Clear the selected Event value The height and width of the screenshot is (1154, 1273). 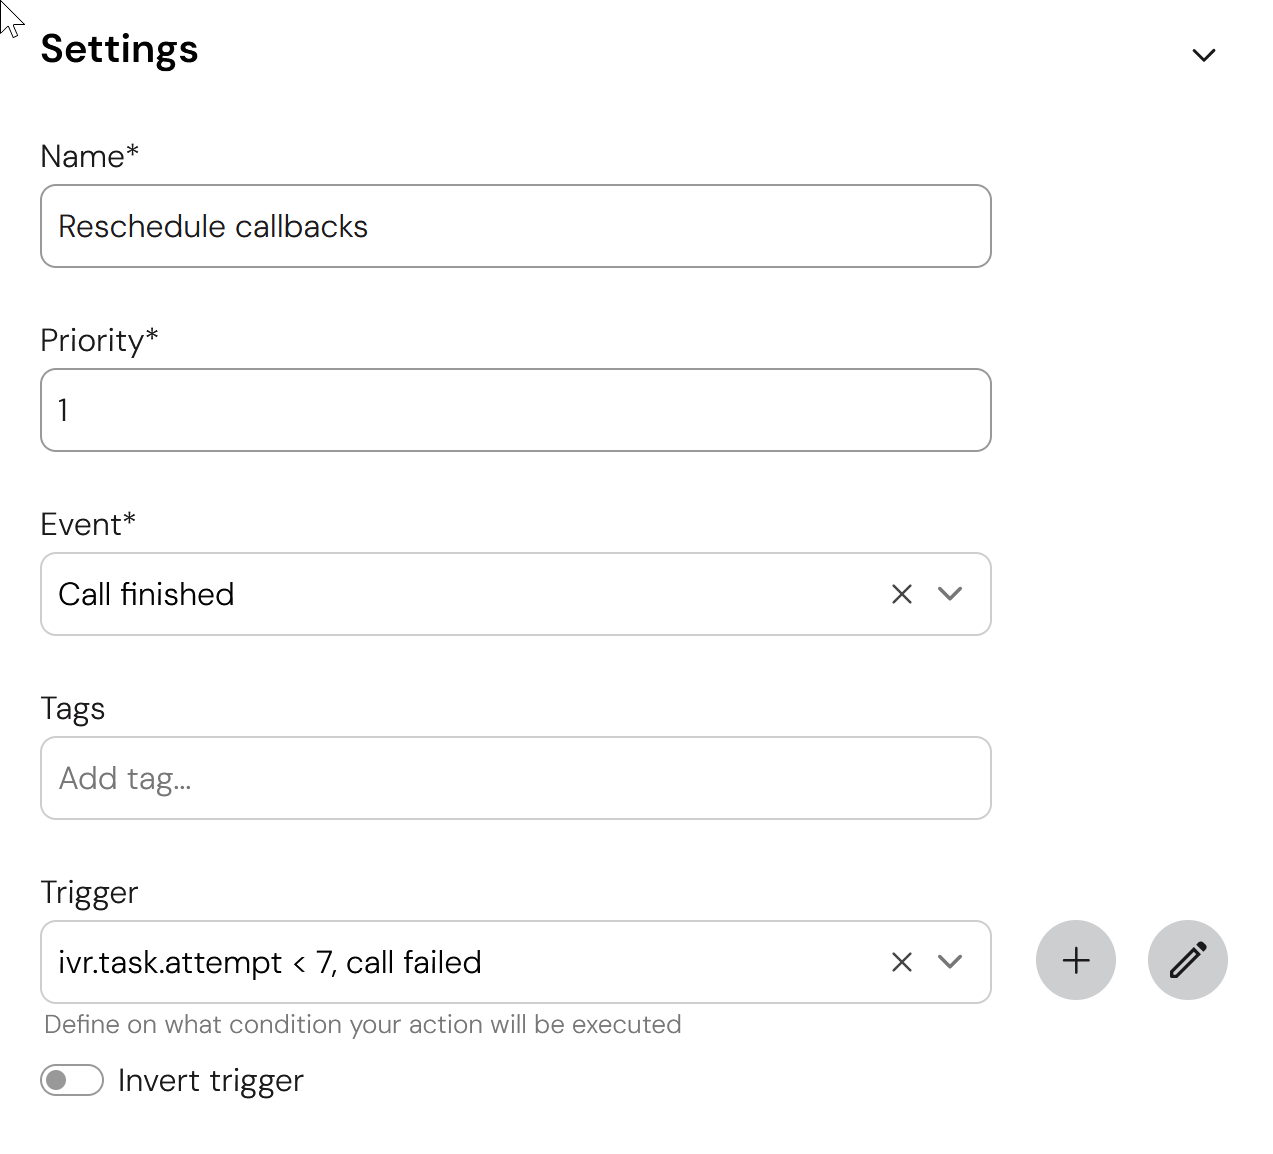point(902,594)
